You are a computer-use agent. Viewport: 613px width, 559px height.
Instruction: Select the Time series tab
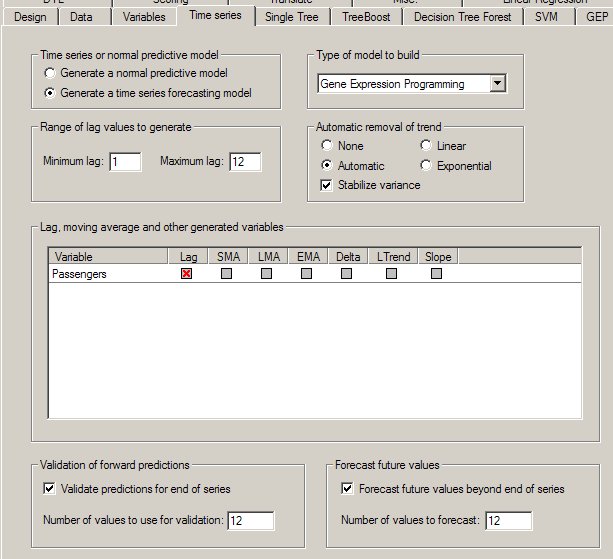click(x=215, y=16)
